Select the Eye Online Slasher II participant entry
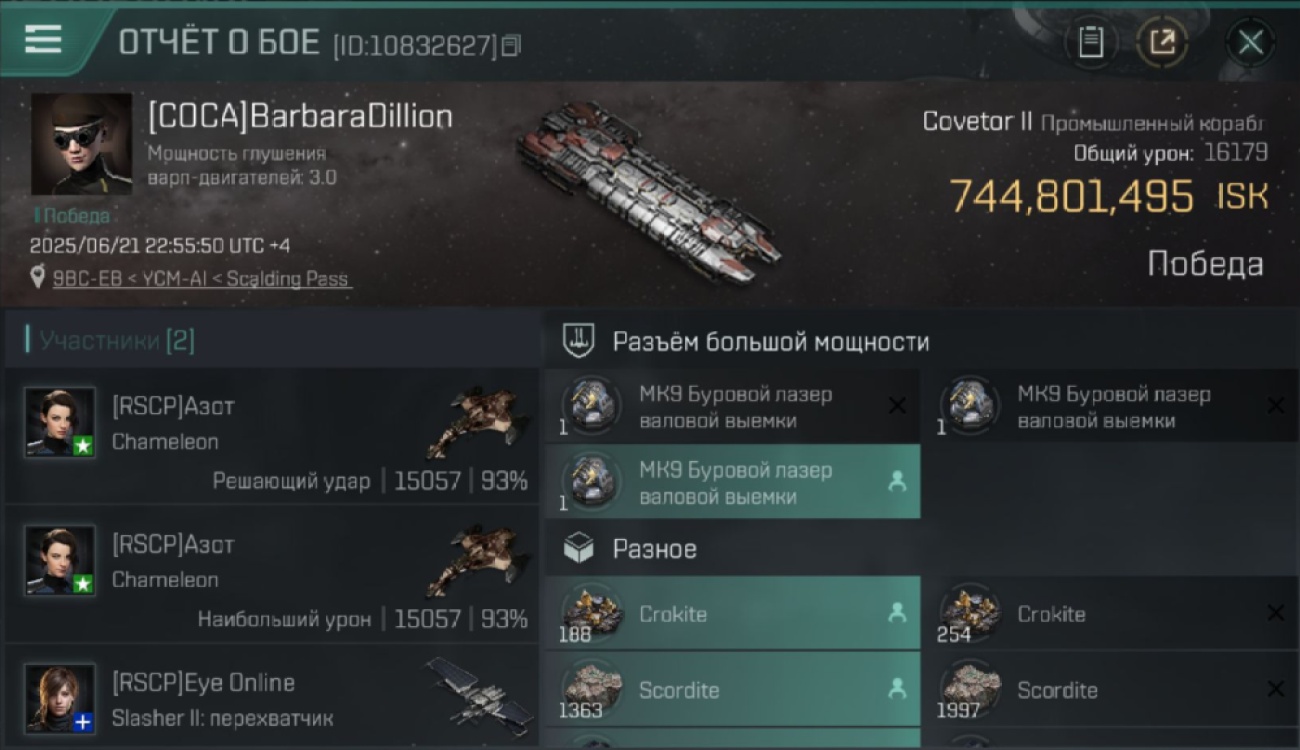Screen dimensions: 1300x750 point(270,697)
